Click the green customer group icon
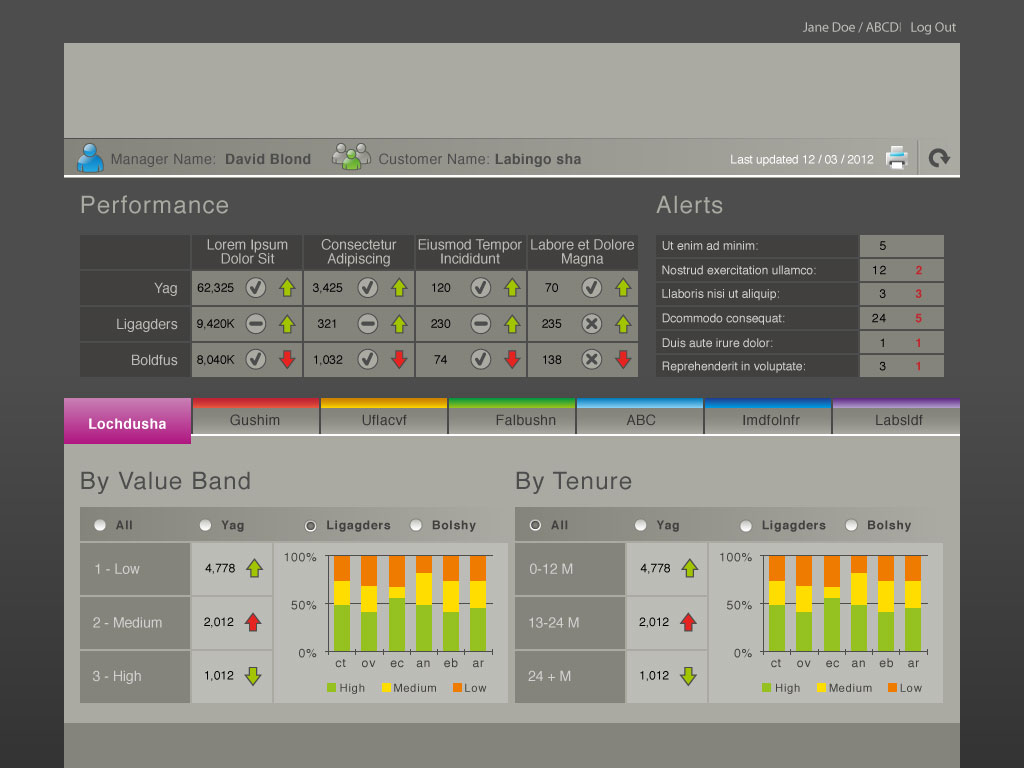Viewport: 1024px width, 768px height. click(351, 157)
